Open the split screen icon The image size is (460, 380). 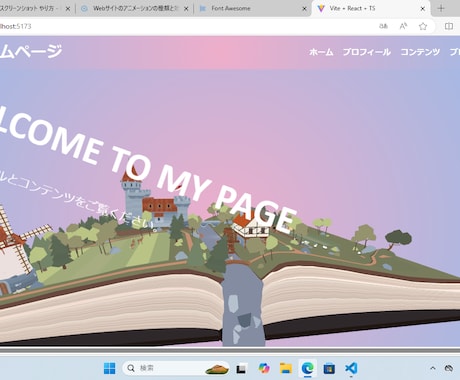click(x=449, y=26)
